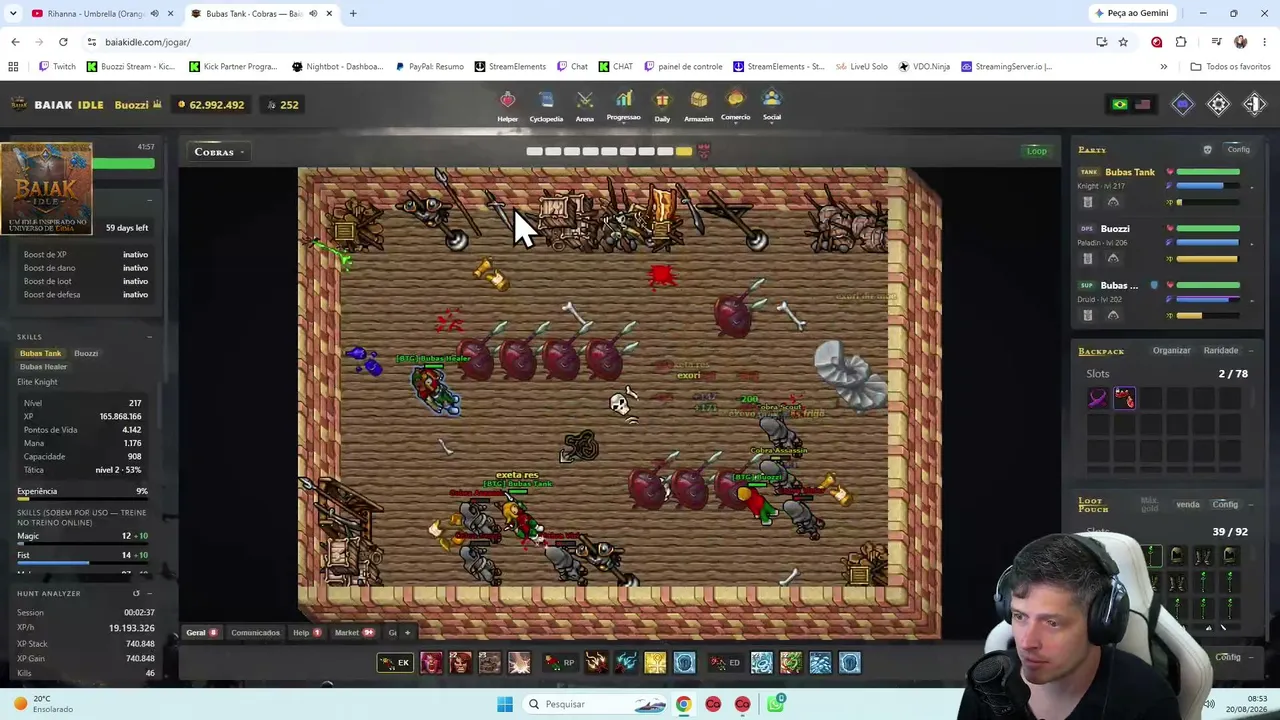This screenshot has width=1280, height=720.
Task: Switch to the Comunicados chat tab
Action: click(x=256, y=633)
